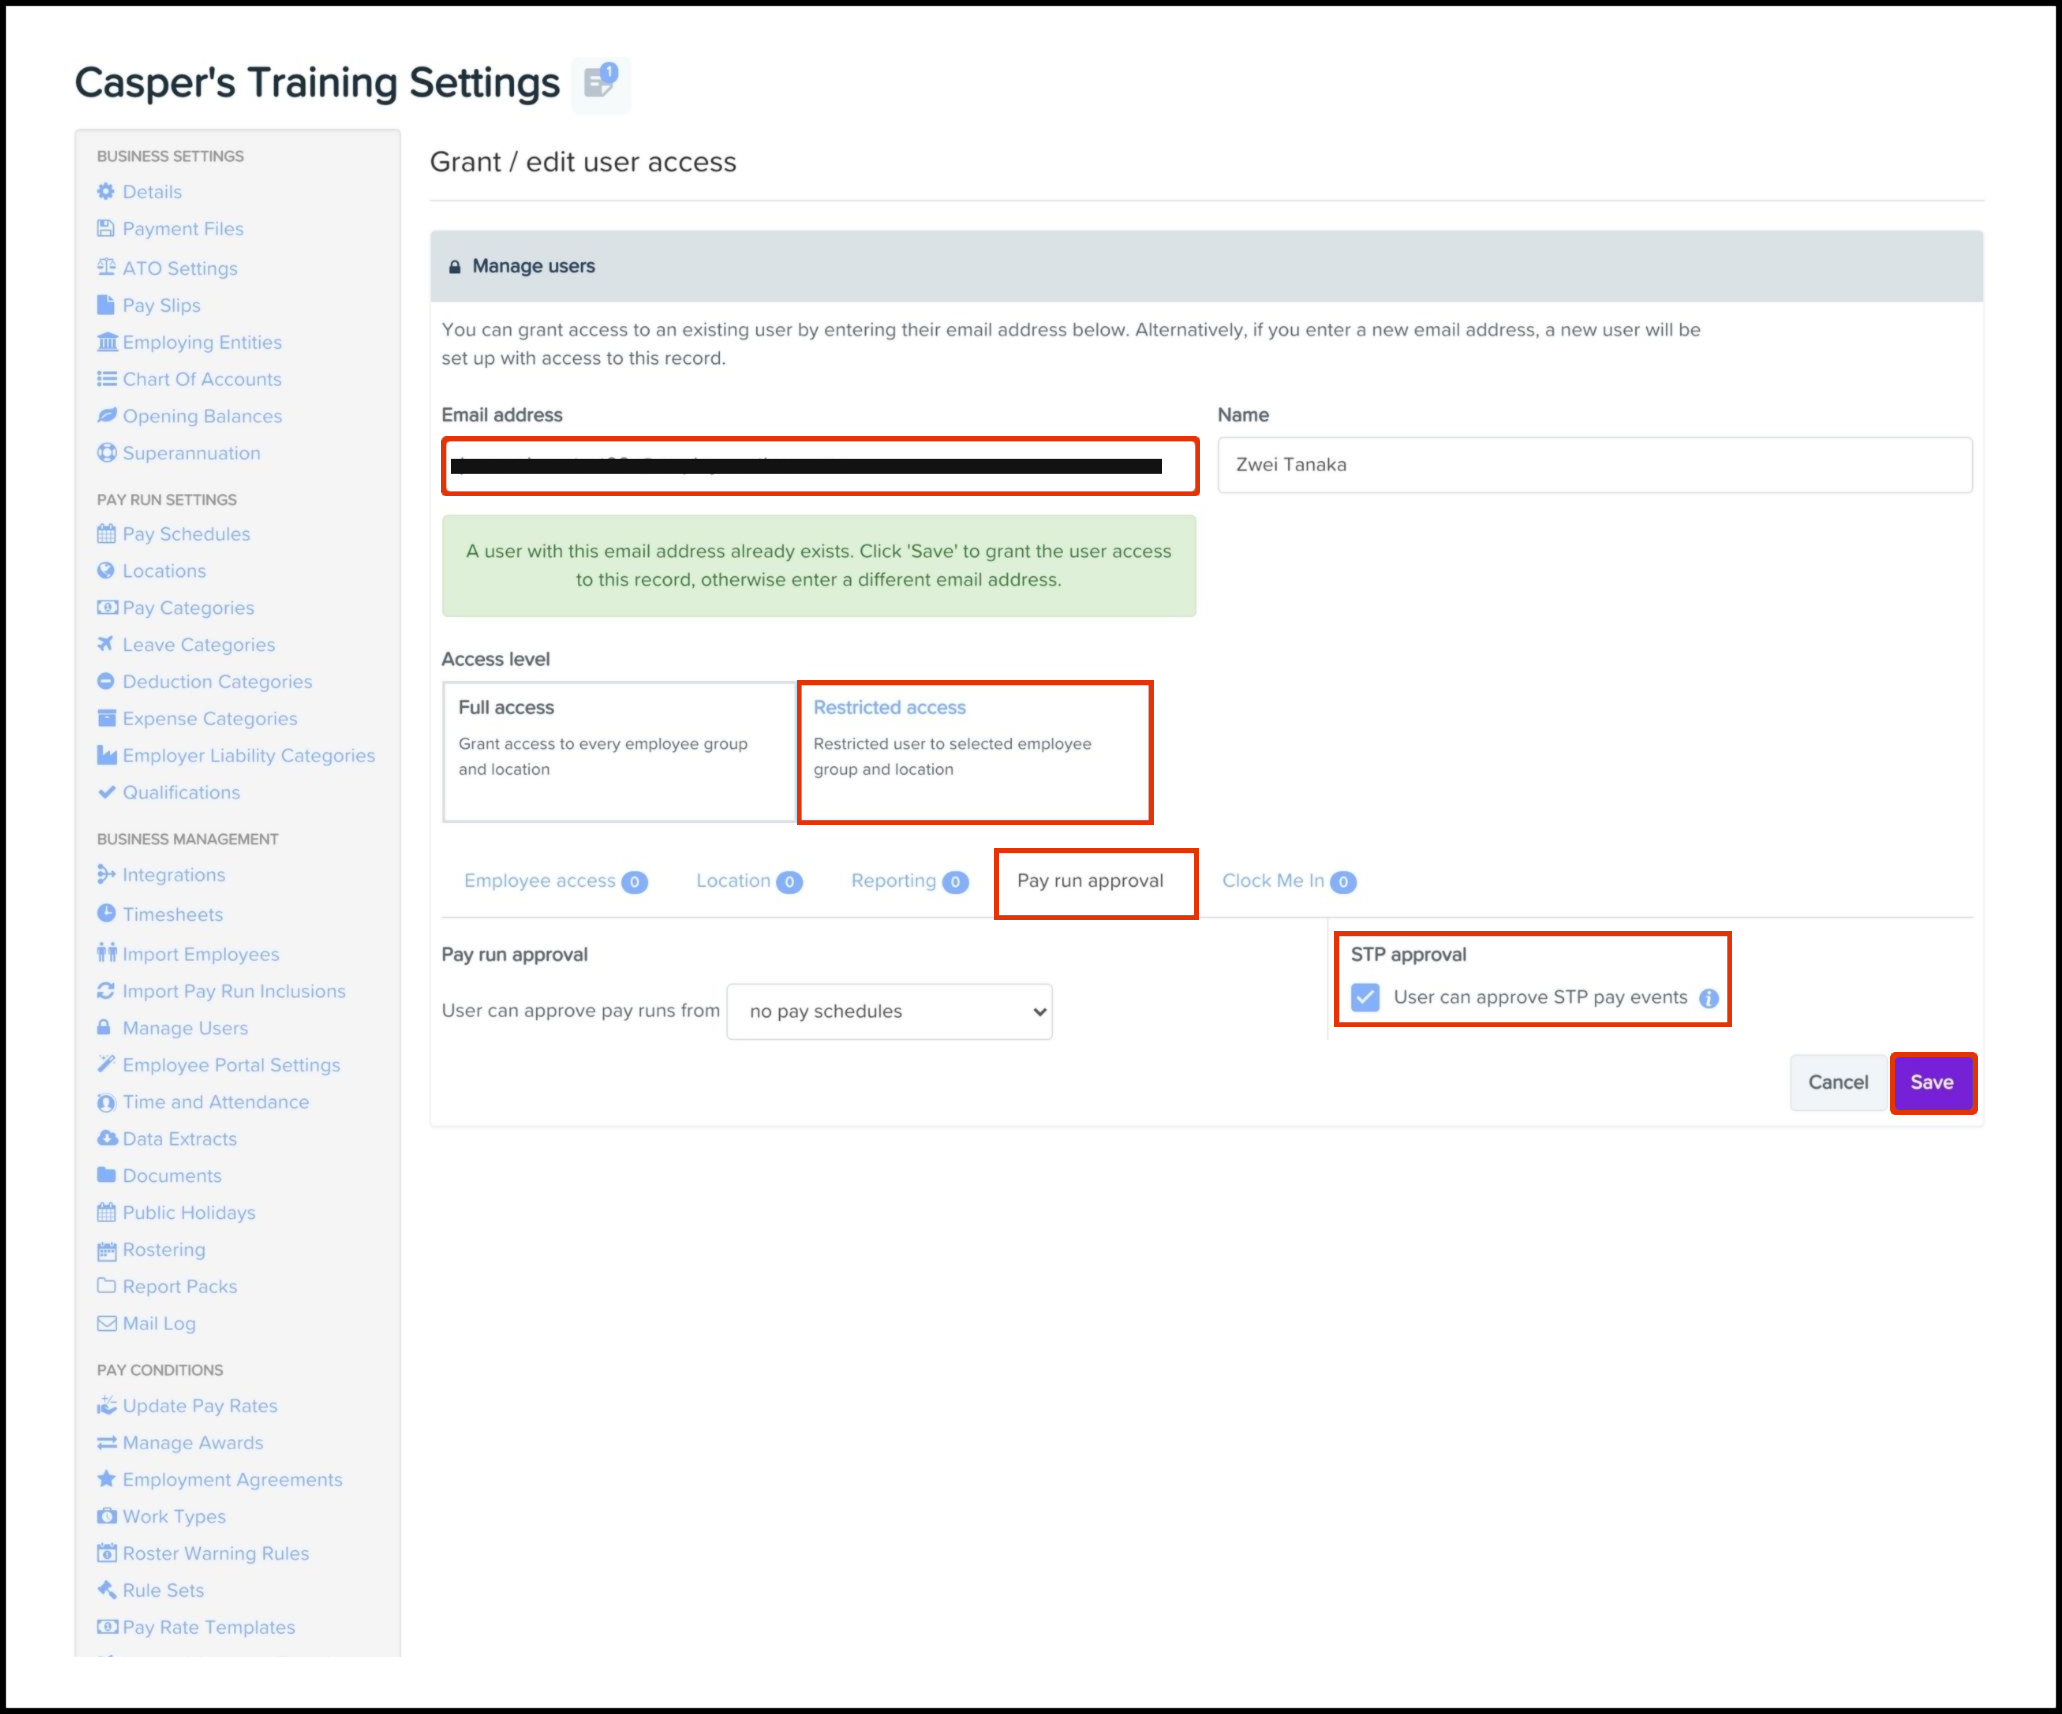Click the notes icon beside the page title
2062x1714 pixels.
pos(600,83)
